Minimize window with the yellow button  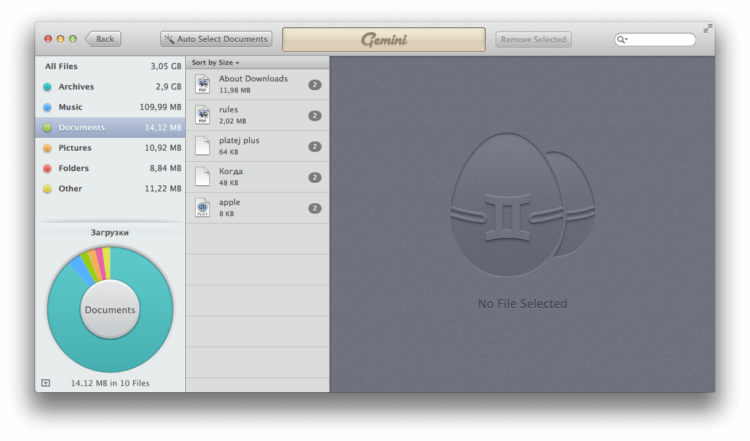tap(60, 39)
